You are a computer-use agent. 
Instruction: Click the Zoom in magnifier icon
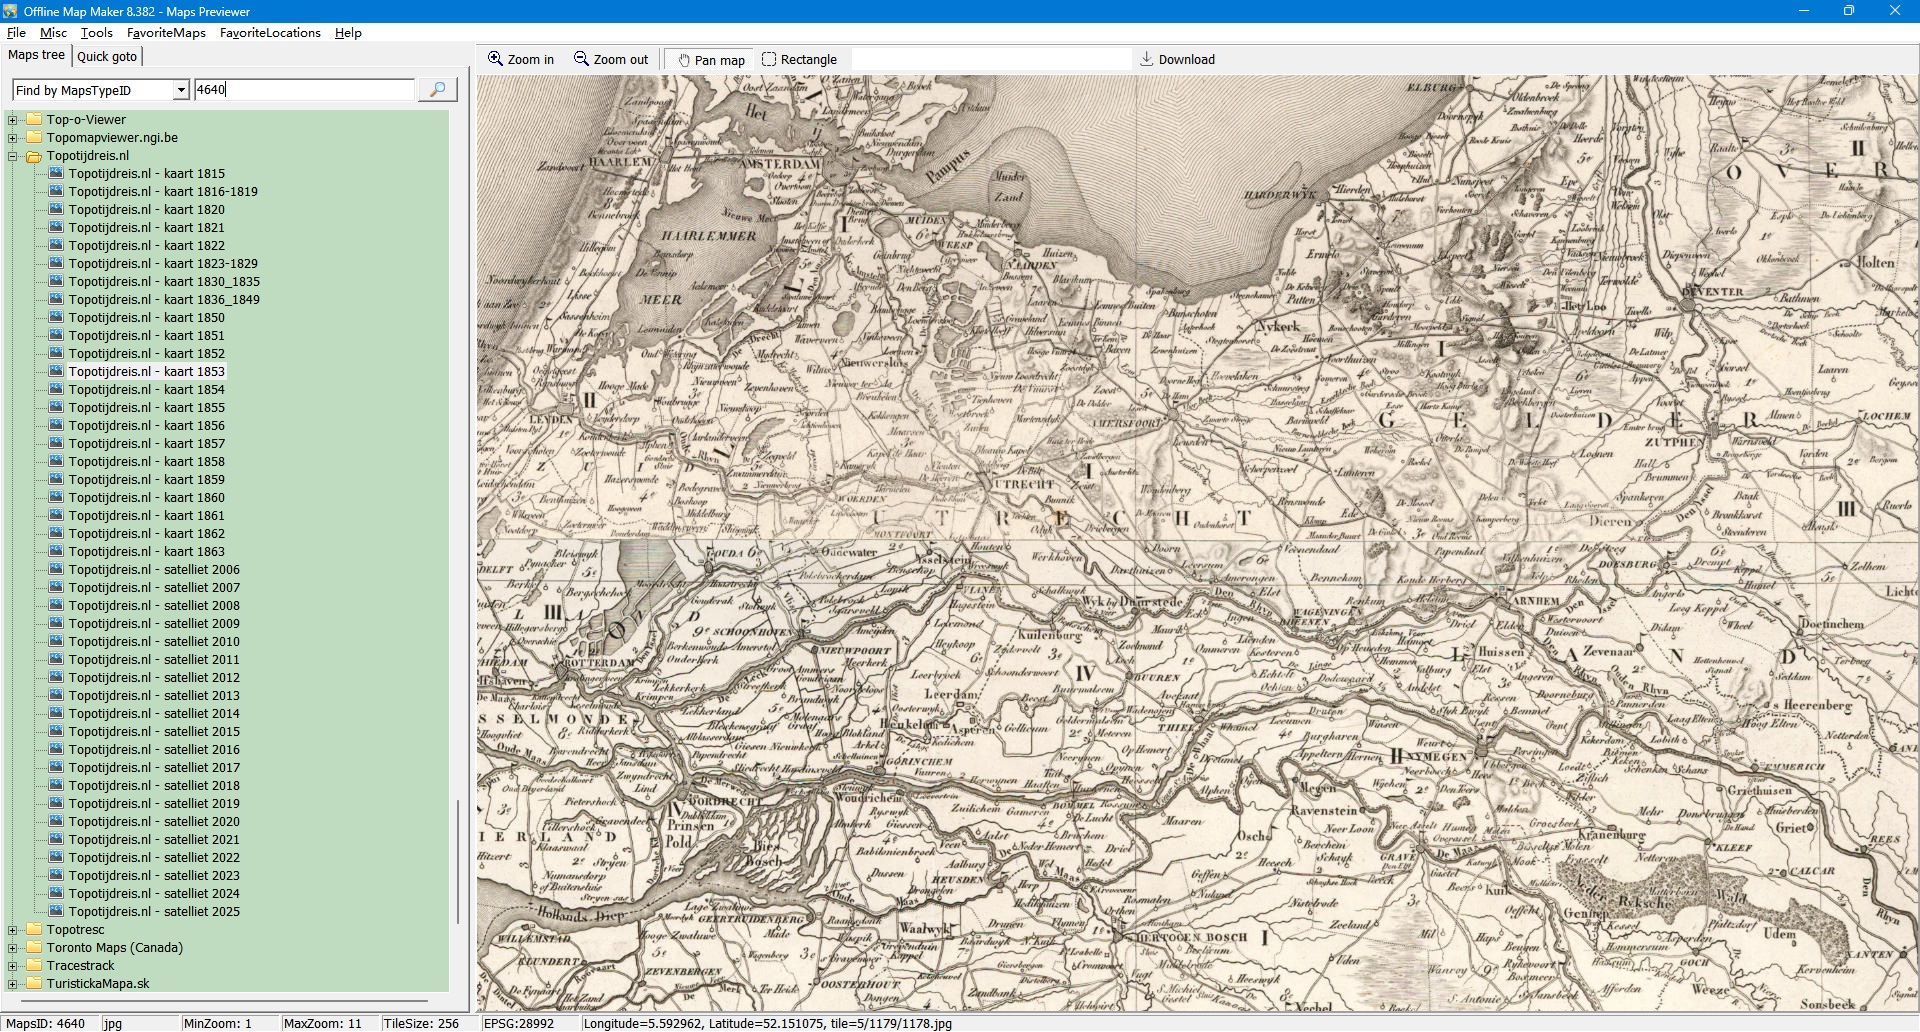click(x=495, y=59)
